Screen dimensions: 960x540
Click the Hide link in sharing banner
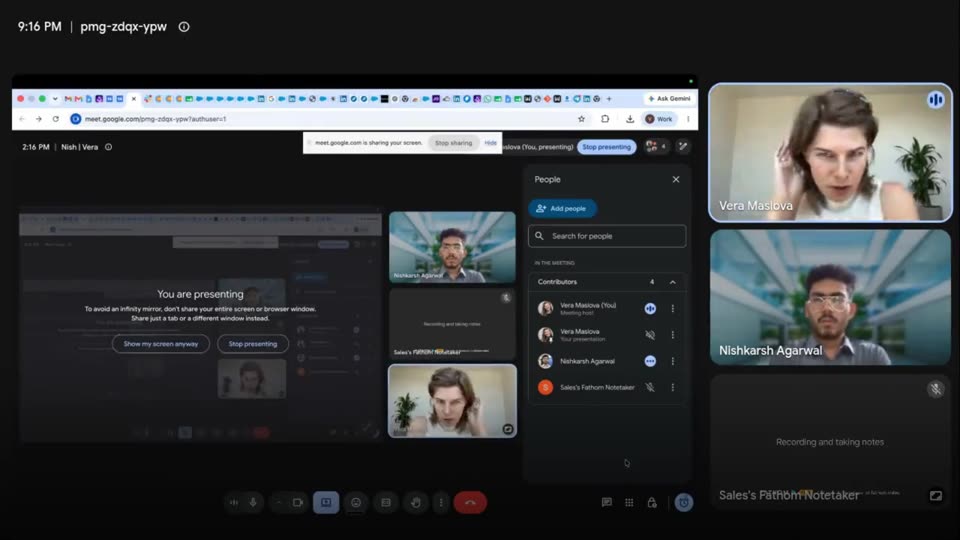point(490,143)
